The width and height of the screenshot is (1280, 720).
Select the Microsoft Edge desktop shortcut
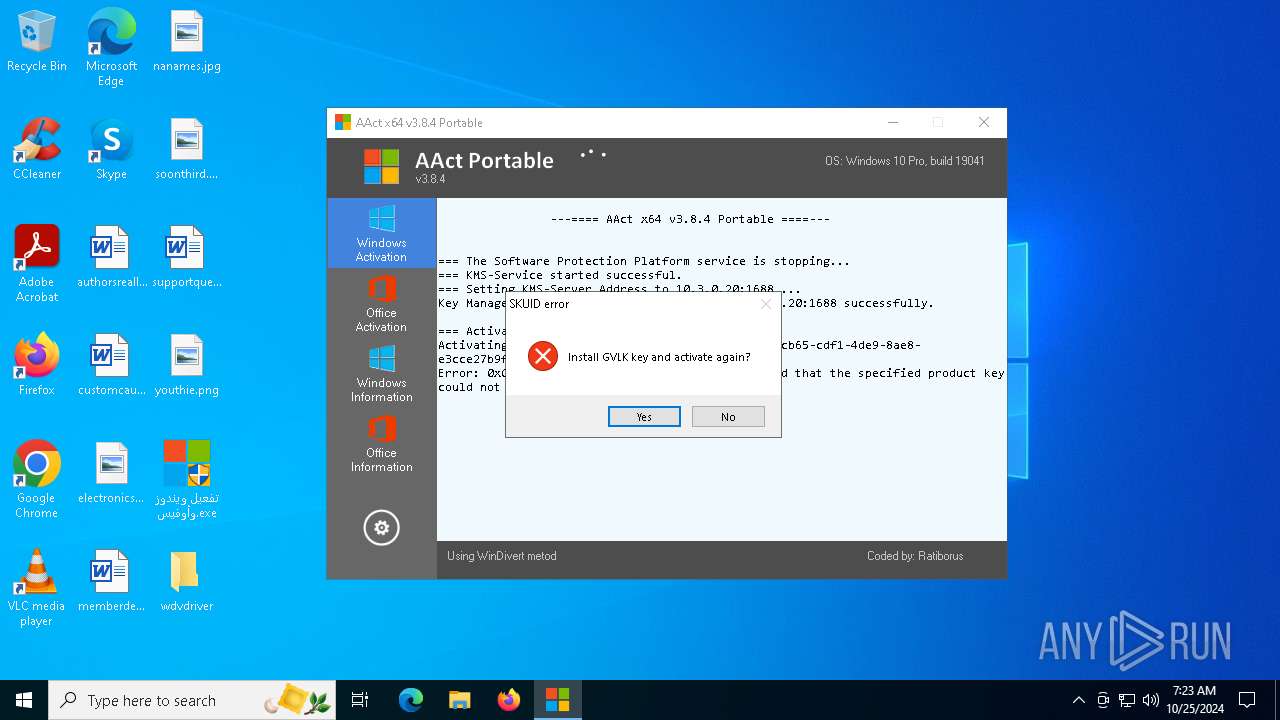pyautogui.click(x=111, y=48)
